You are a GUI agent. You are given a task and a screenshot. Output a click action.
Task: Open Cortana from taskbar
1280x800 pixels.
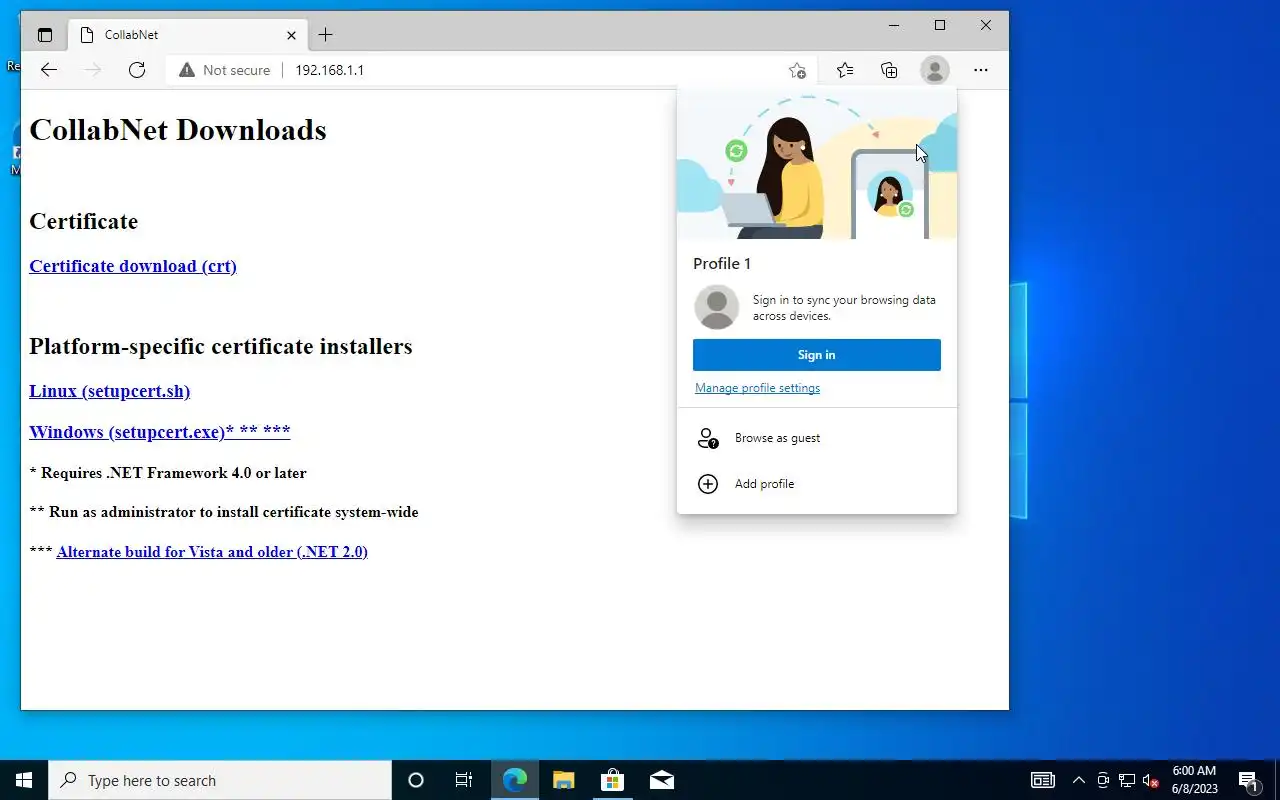point(416,780)
